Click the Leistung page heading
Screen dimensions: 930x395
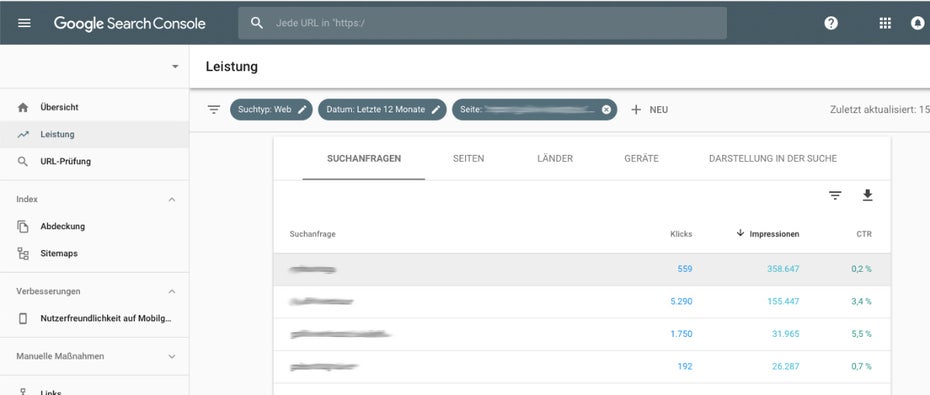click(x=232, y=66)
